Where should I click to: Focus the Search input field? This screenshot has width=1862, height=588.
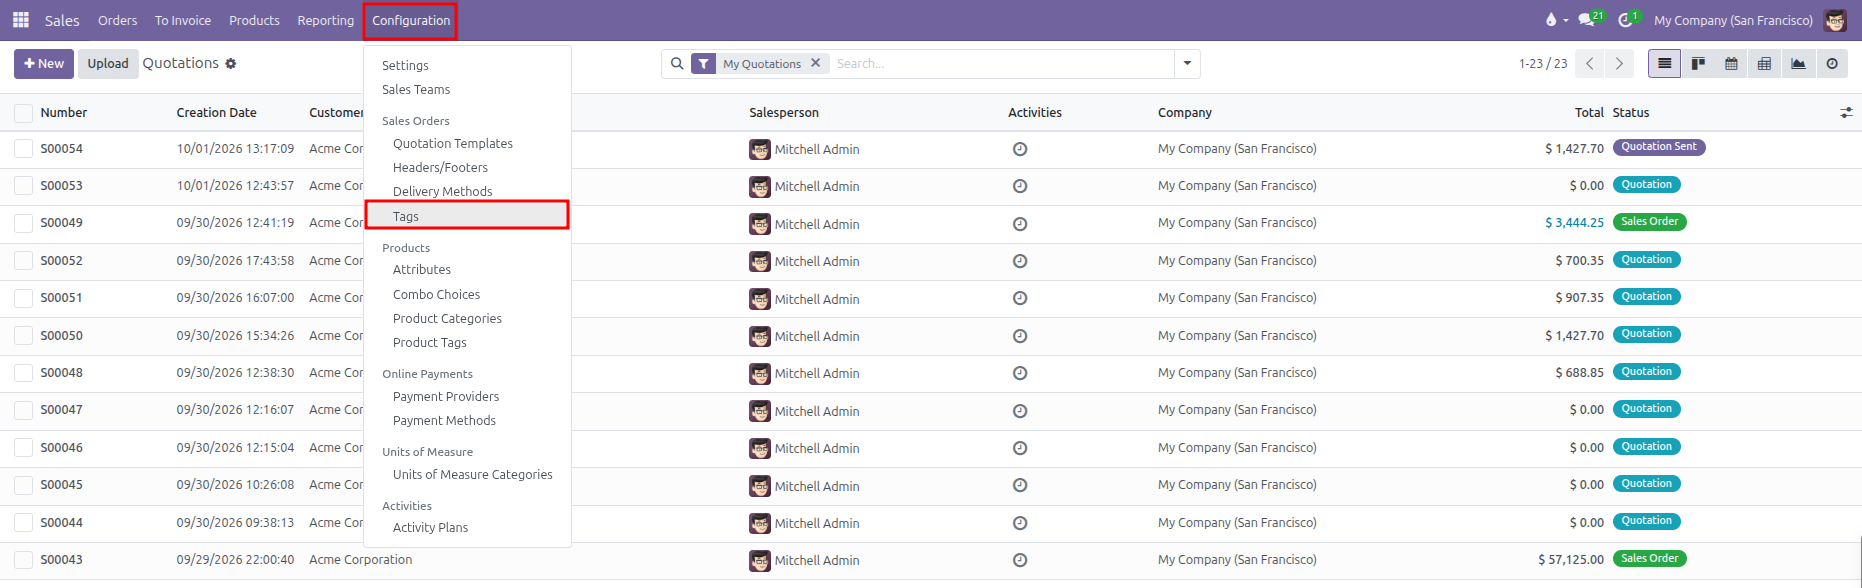click(1002, 63)
